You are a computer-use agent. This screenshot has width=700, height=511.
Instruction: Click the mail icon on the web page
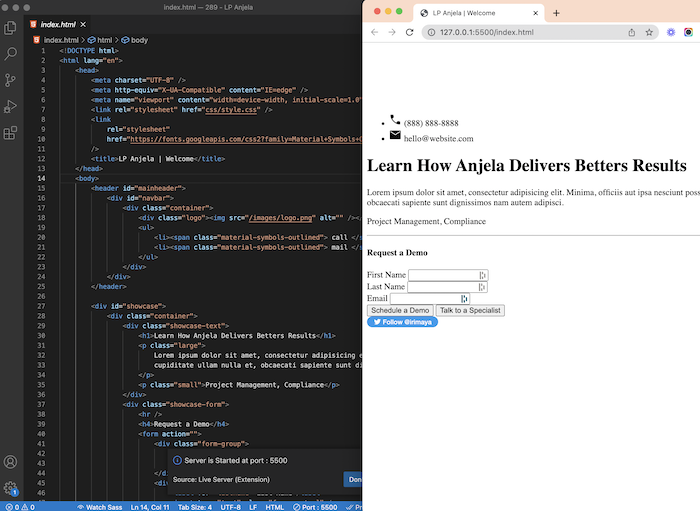click(395, 135)
